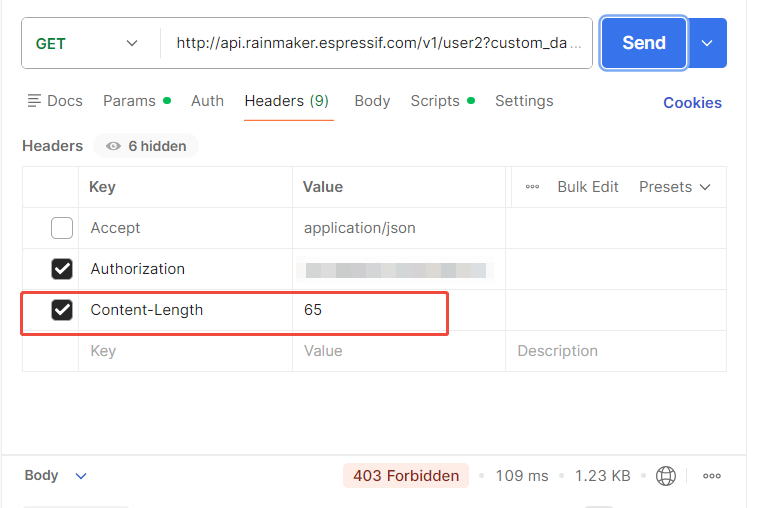Open the GET method dropdown
The width and height of the screenshot is (757, 508).
(88, 43)
